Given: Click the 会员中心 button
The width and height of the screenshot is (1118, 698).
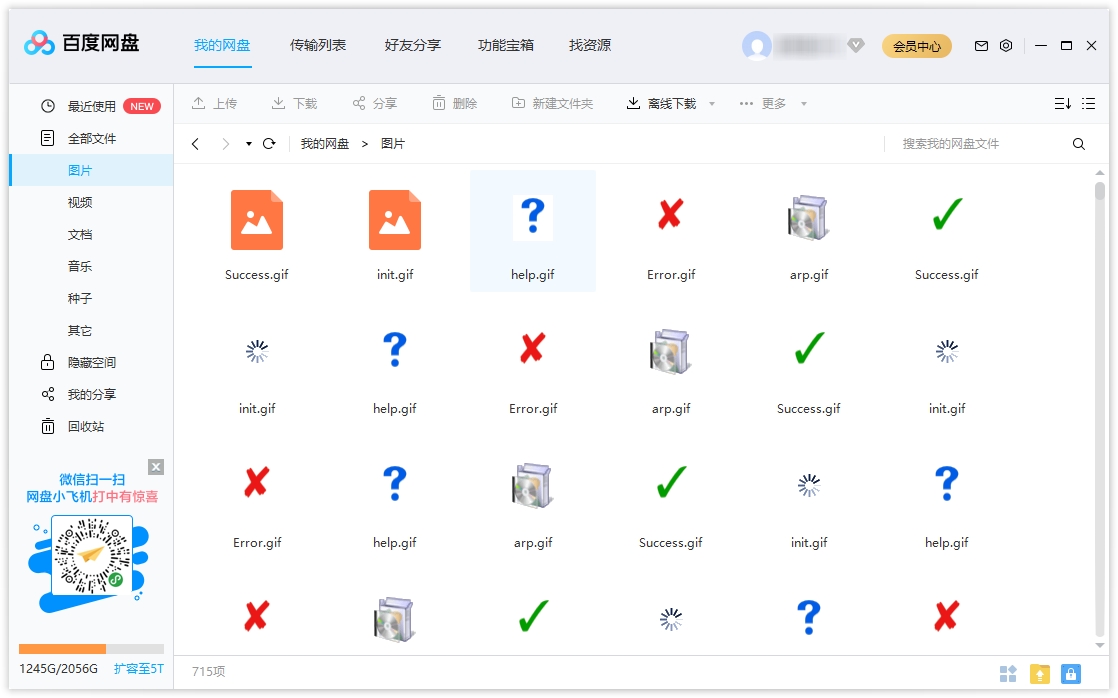Looking at the screenshot, I should [x=916, y=46].
